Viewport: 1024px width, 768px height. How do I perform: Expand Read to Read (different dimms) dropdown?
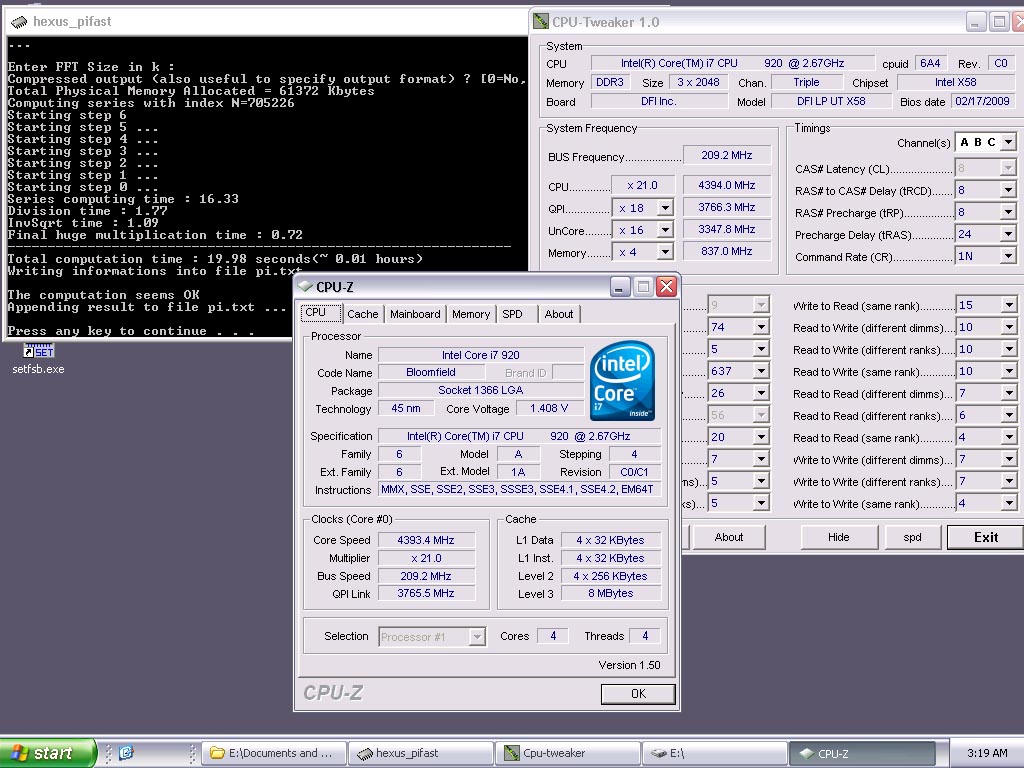(x=1010, y=393)
